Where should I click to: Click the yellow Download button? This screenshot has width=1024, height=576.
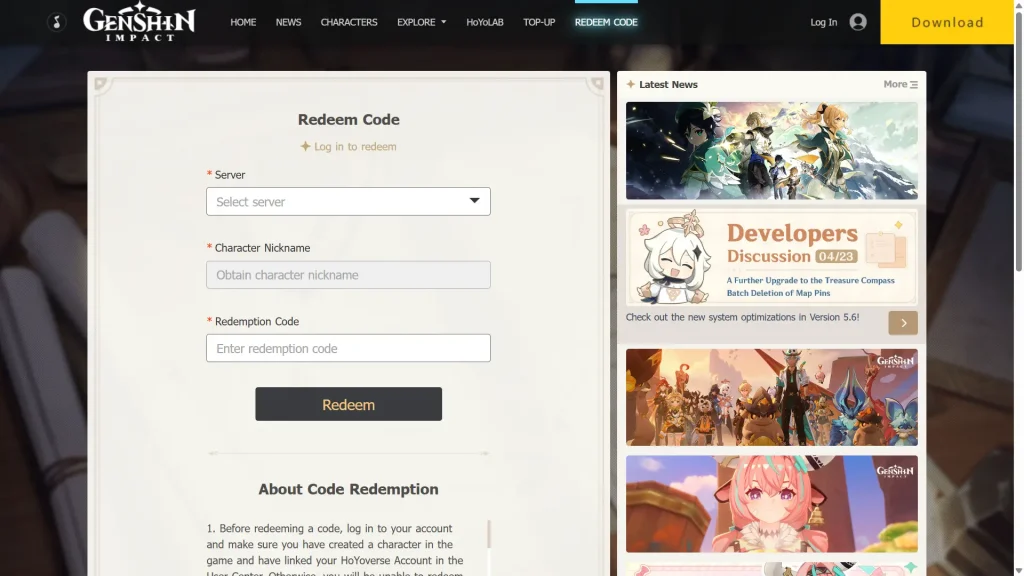coord(947,22)
